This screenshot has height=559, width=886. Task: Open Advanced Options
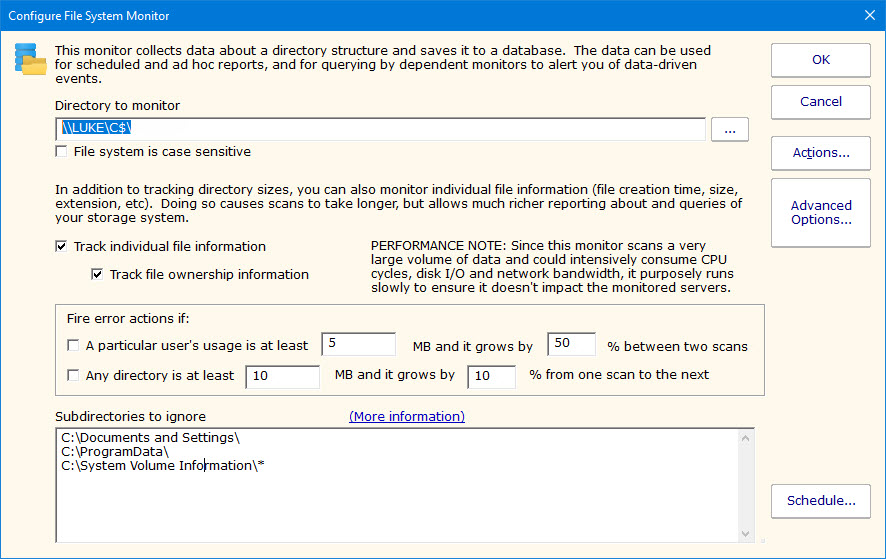coord(820,212)
